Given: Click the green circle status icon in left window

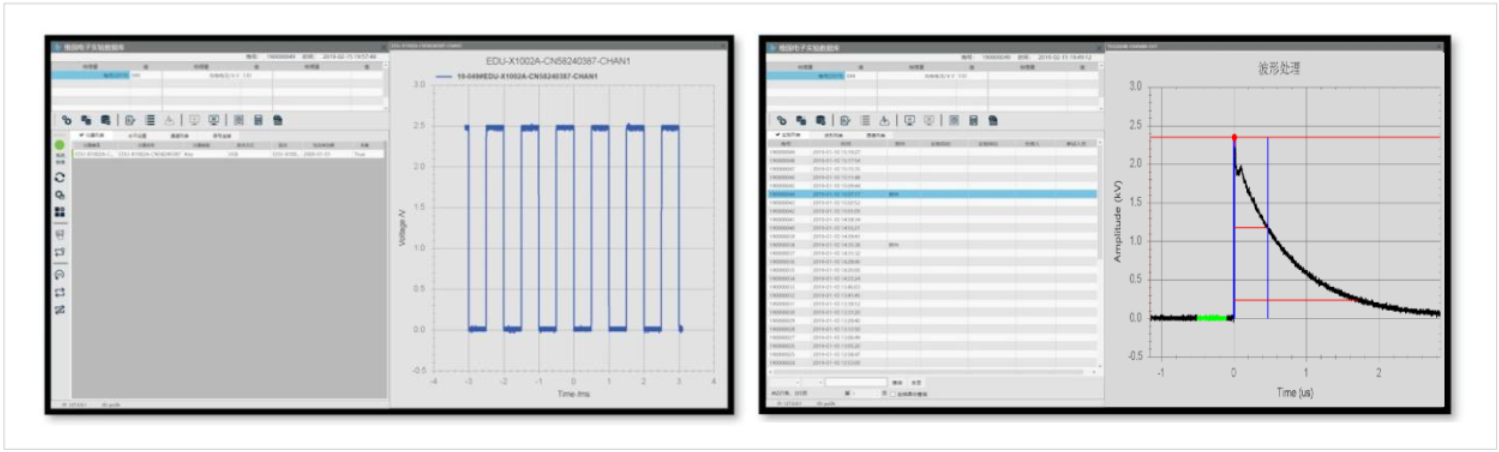Looking at the screenshot, I should (x=60, y=145).
